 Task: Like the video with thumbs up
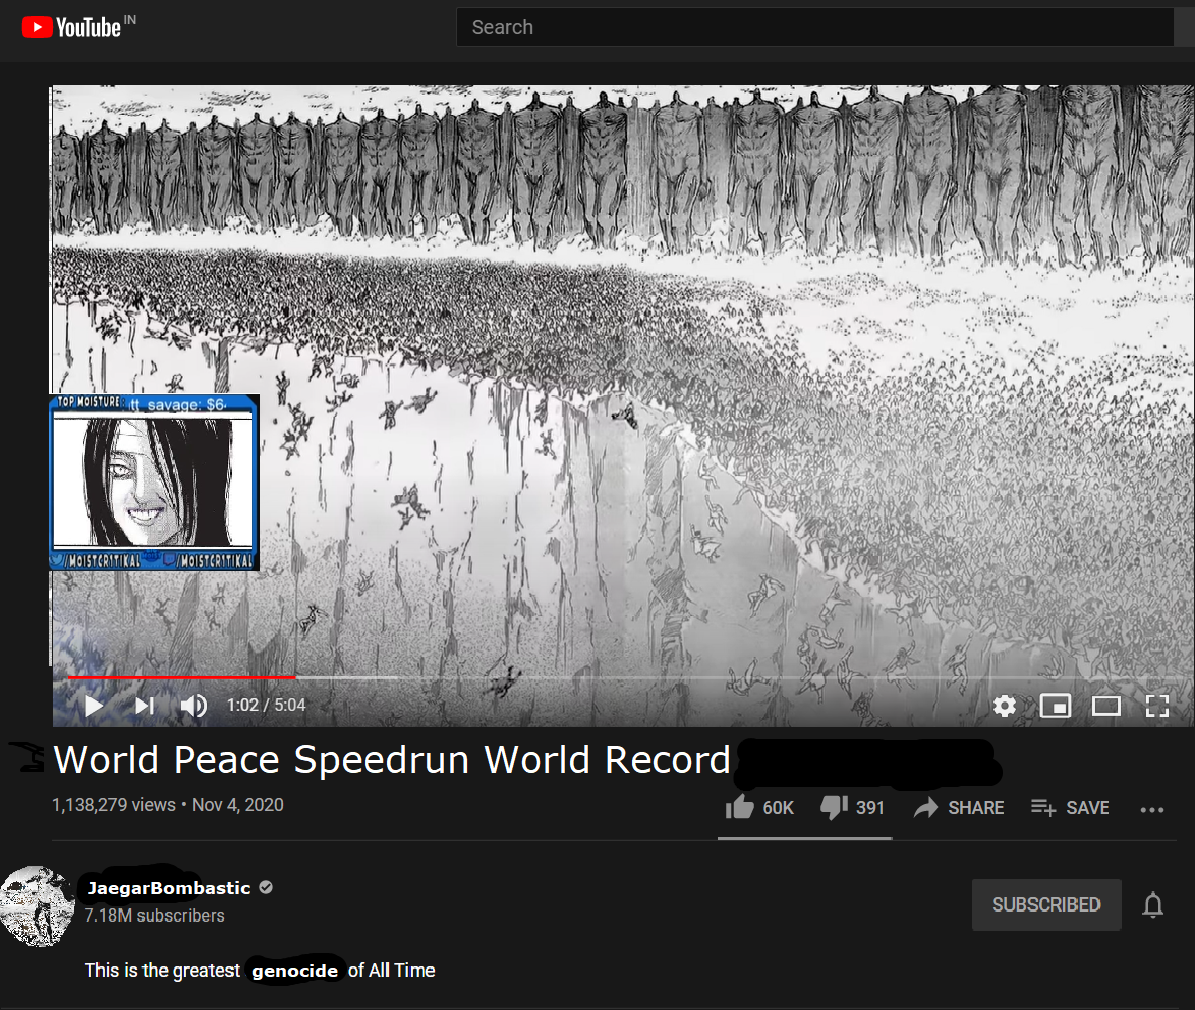click(759, 807)
